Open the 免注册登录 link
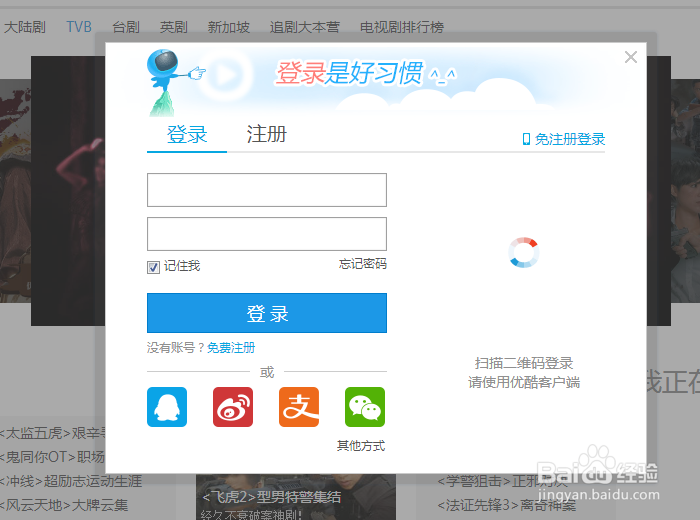 [x=570, y=139]
